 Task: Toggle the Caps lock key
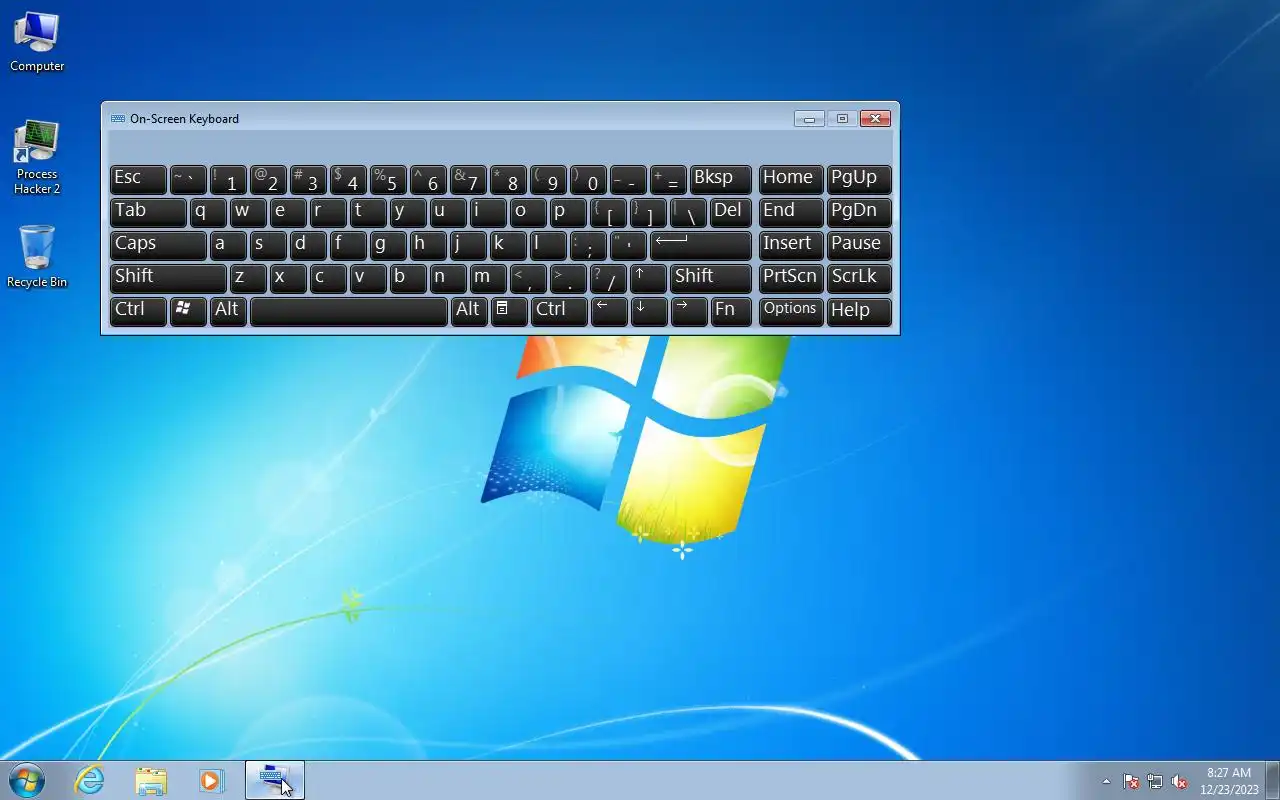coord(158,245)
